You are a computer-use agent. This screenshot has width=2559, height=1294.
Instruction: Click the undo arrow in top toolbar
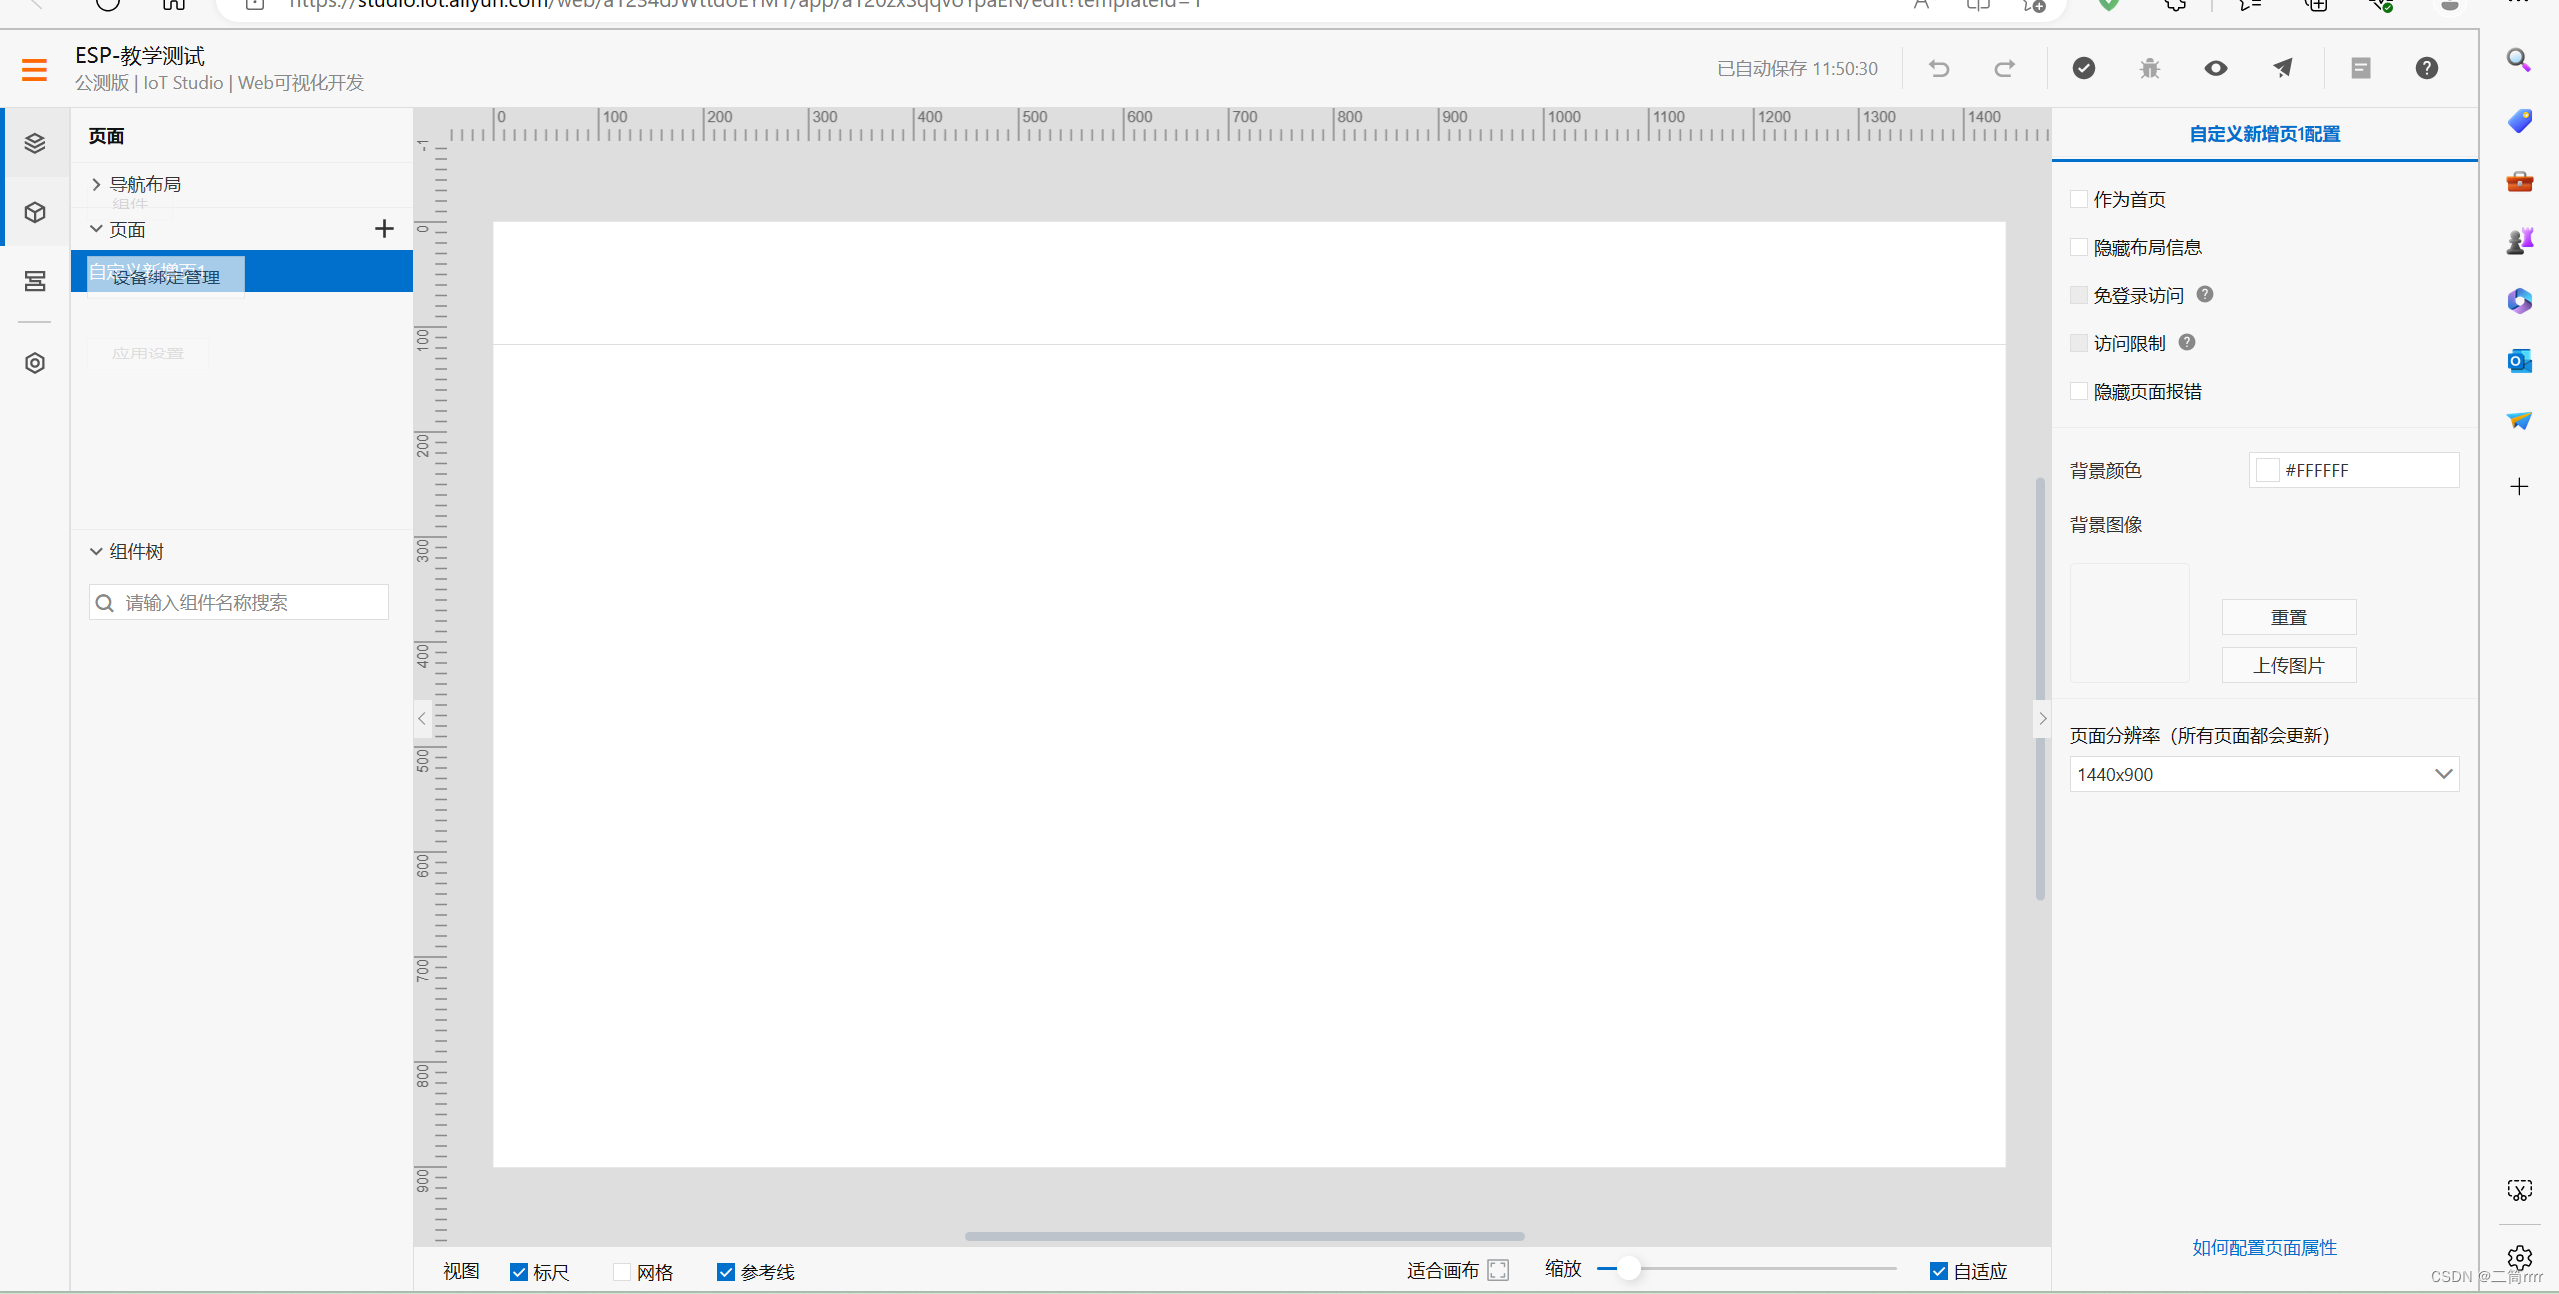1939,68
